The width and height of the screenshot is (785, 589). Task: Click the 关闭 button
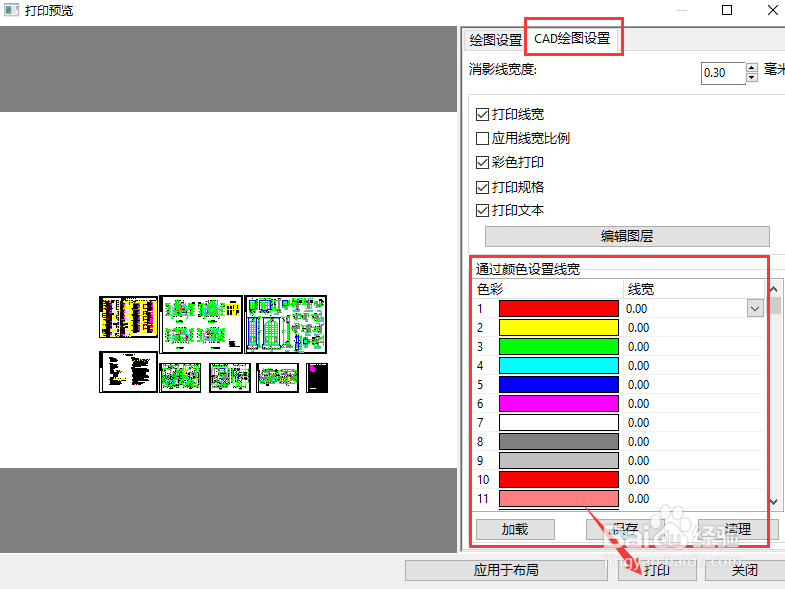pos(744,570)
